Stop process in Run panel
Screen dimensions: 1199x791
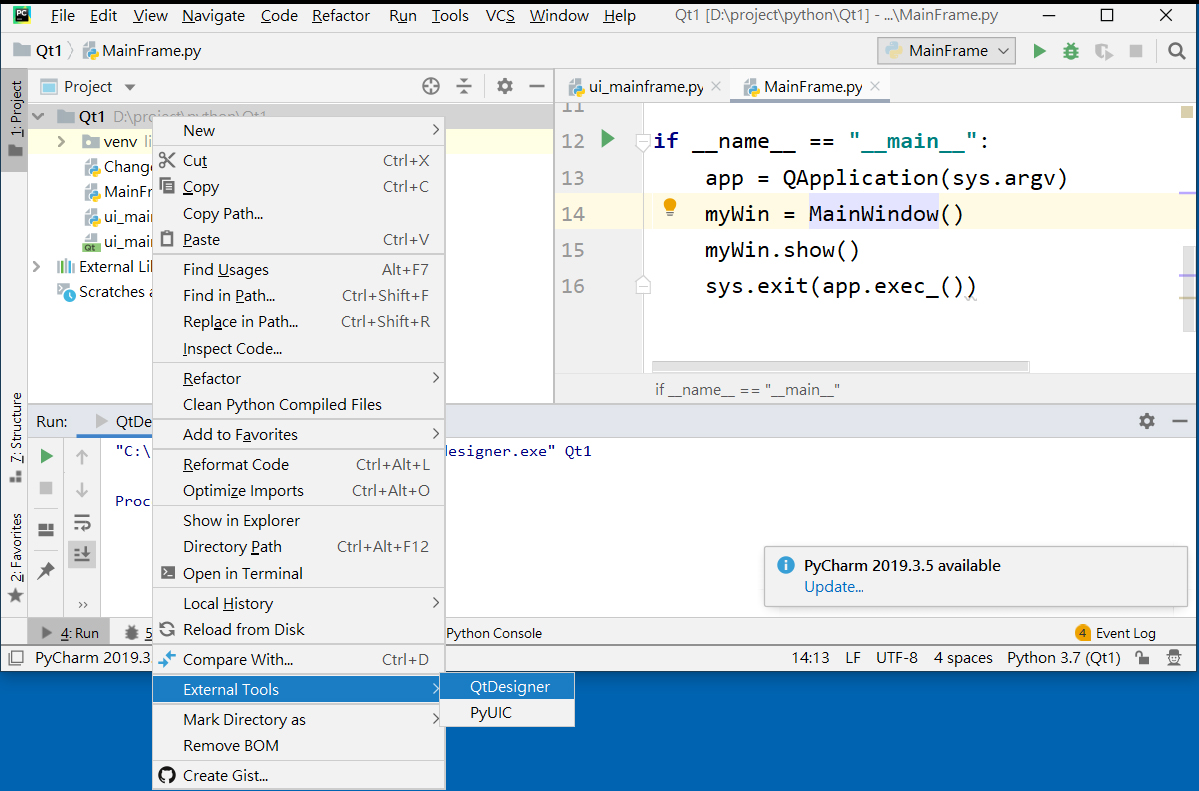[46, 488]
